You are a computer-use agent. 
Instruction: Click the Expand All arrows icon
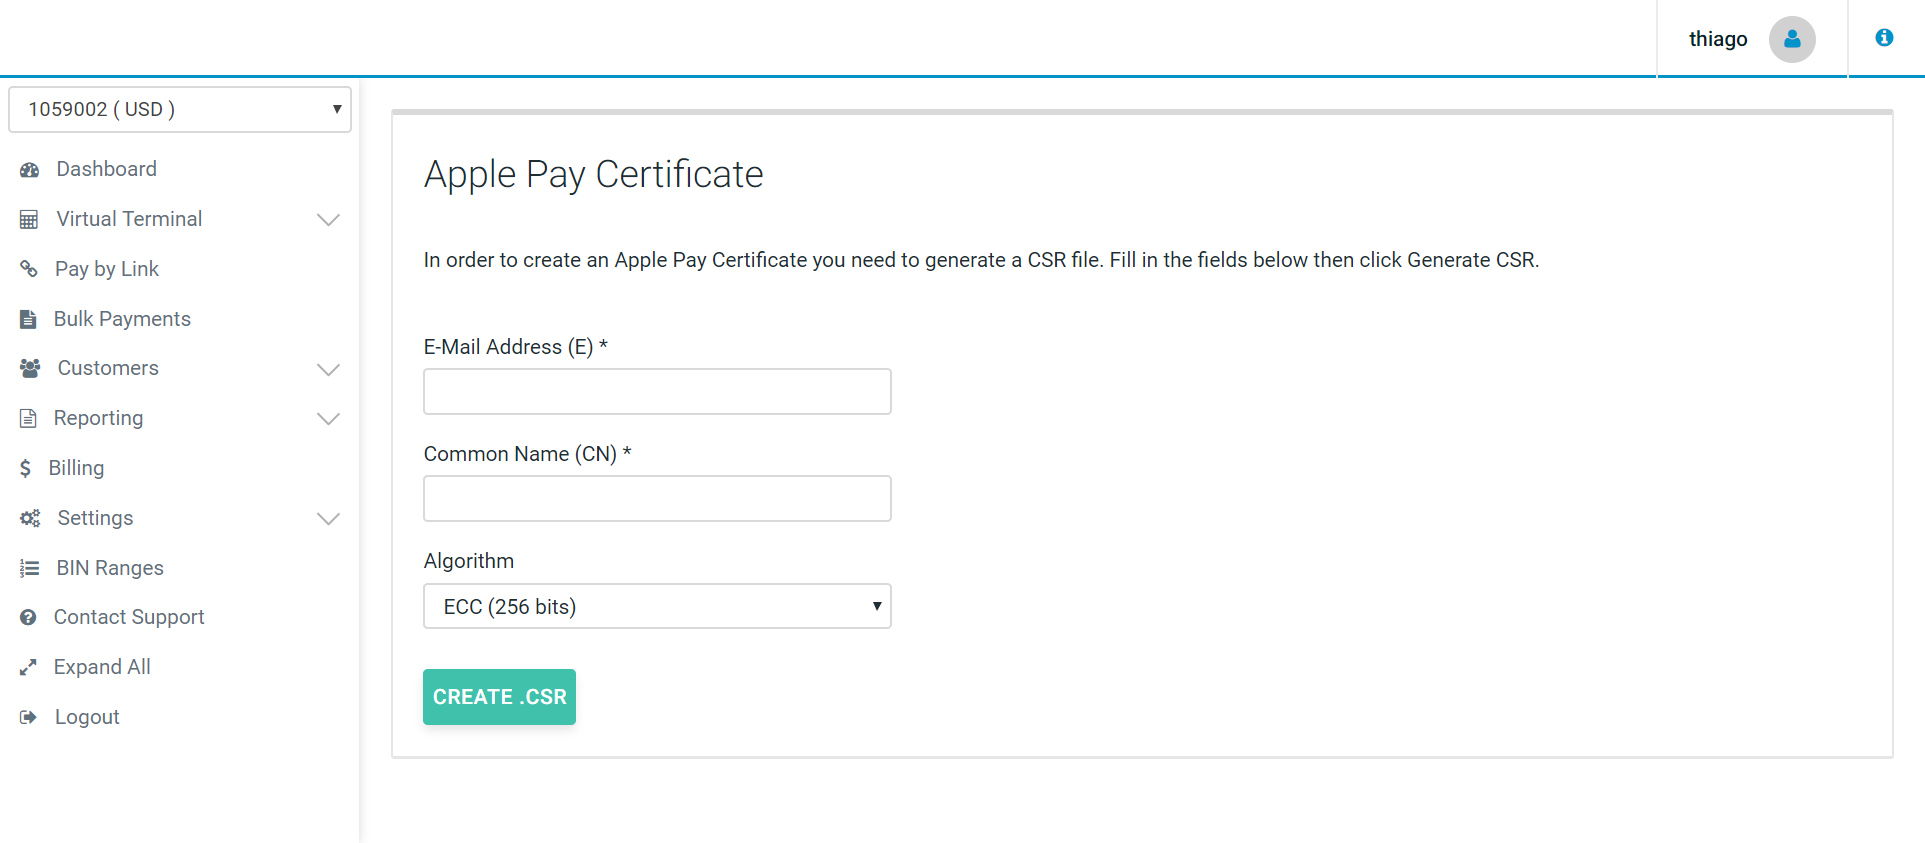point(28,667)
